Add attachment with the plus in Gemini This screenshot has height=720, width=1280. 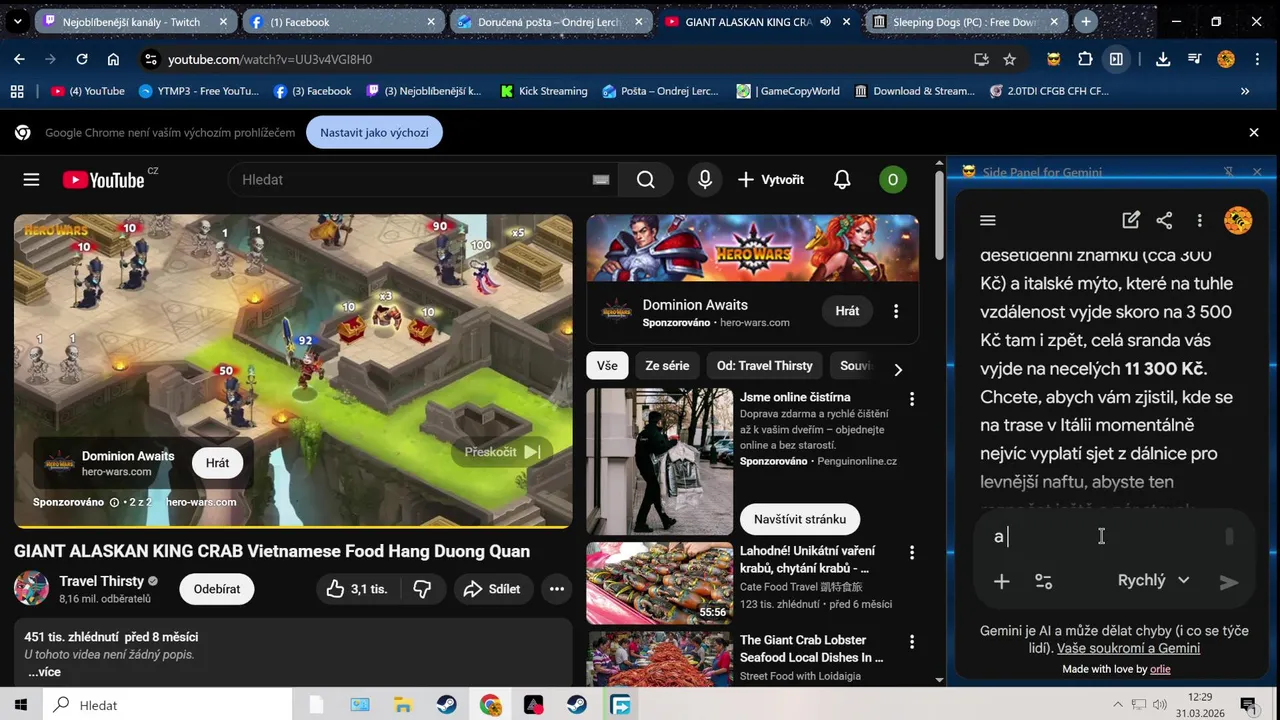coord(1001,581)
